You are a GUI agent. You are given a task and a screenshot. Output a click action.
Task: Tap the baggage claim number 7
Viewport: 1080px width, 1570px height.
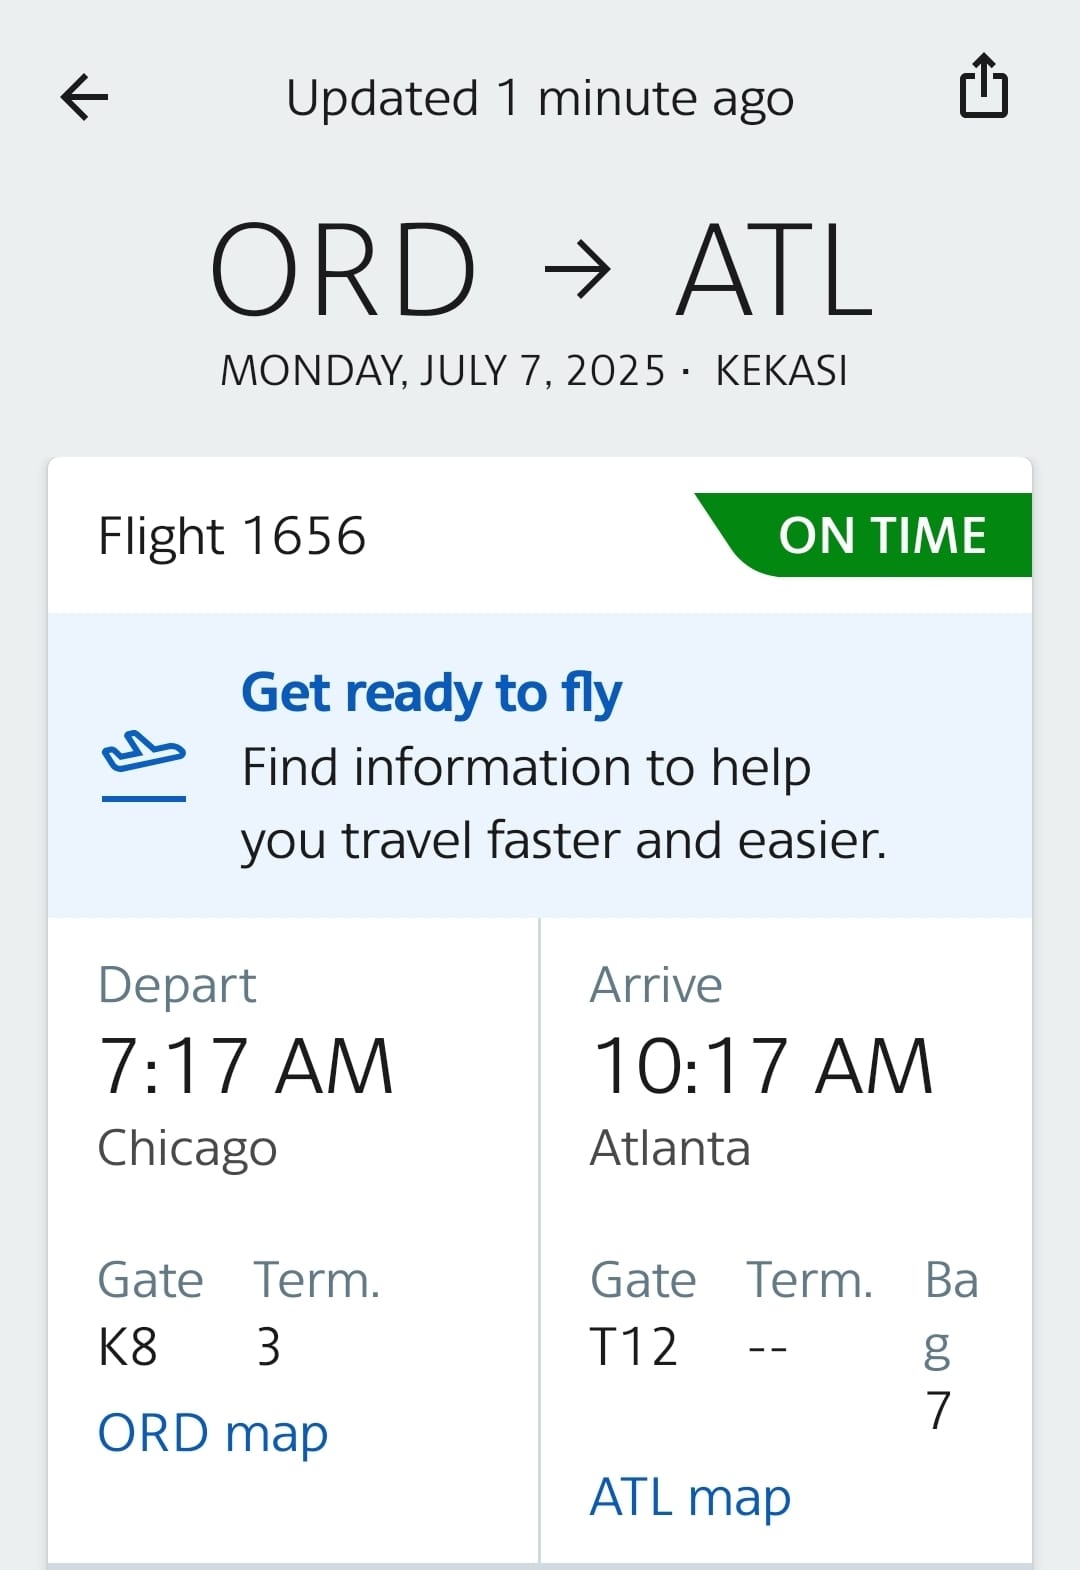coord(938,1410)
